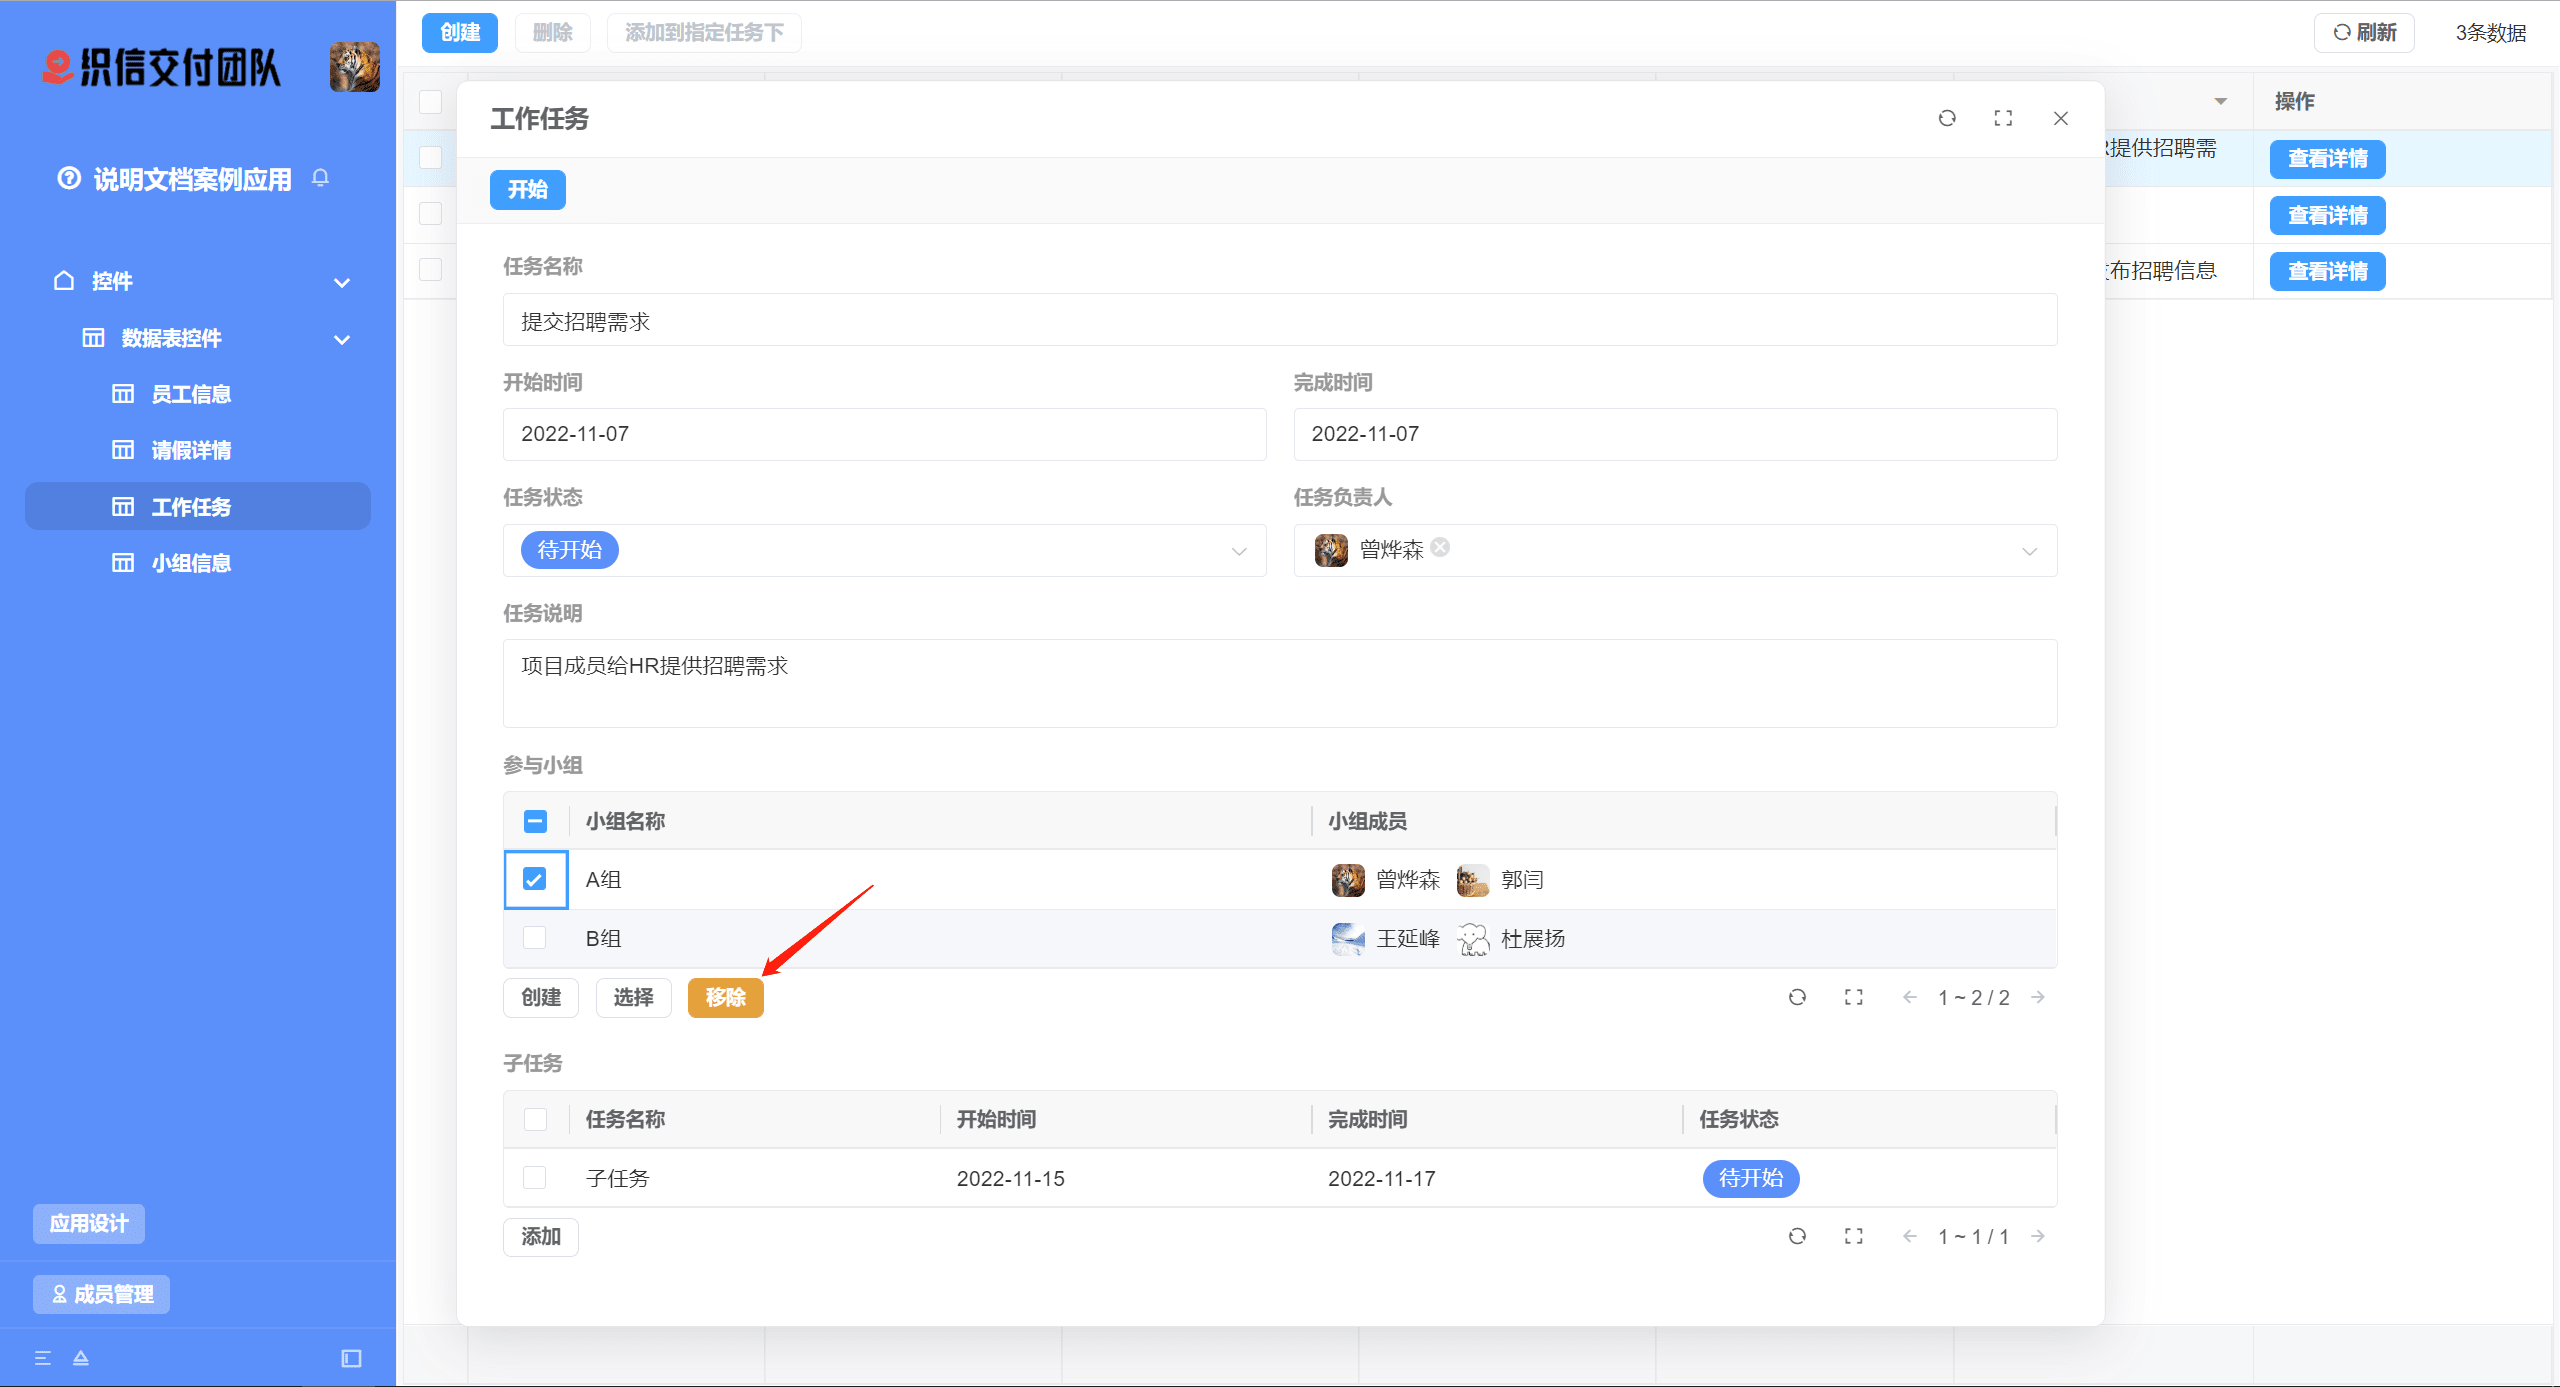The width and height of the screenshot is (2560, 1387).
Task: Expand the task dialog to fullscreen
Action: click(x=2003, y=118)
